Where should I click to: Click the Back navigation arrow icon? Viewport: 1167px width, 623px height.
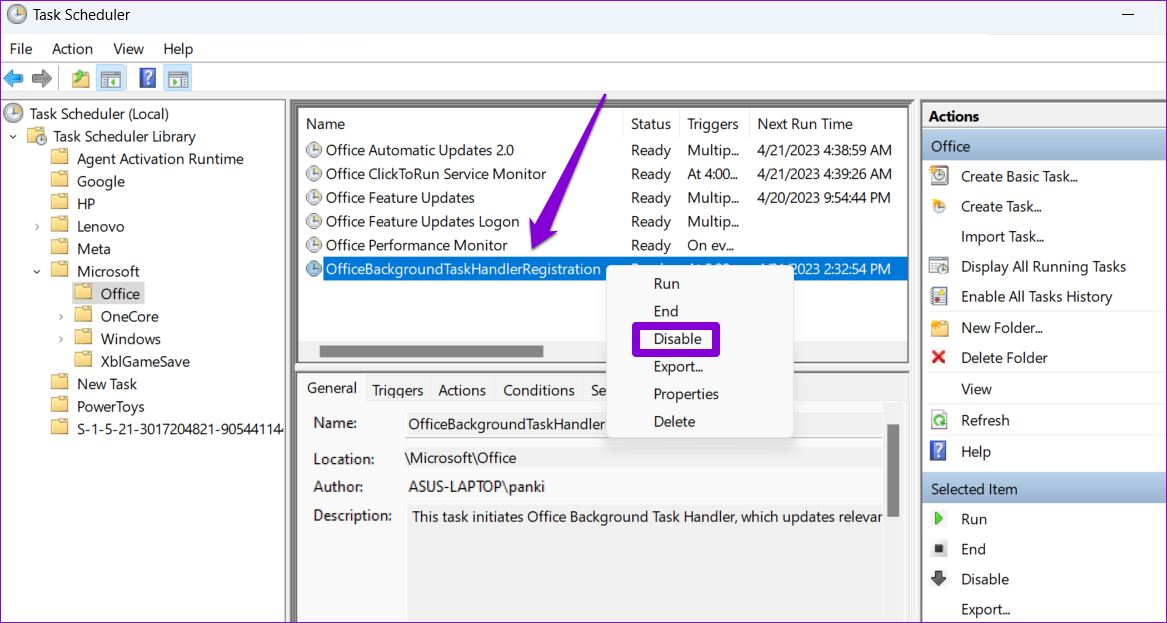[14, 77]
